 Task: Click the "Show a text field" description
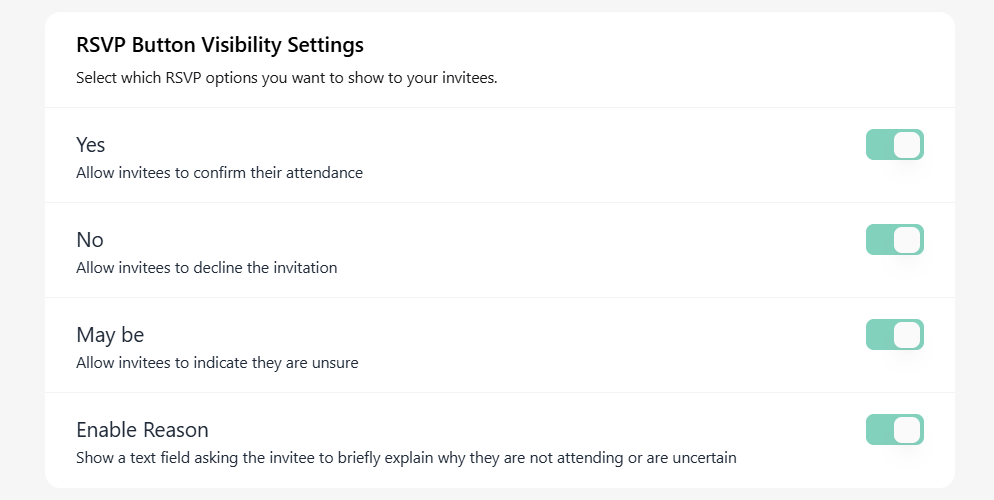(406, 457)
